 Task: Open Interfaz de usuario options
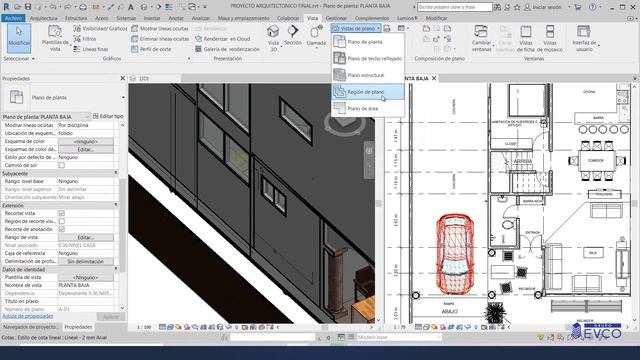click(x=584, y=38)
